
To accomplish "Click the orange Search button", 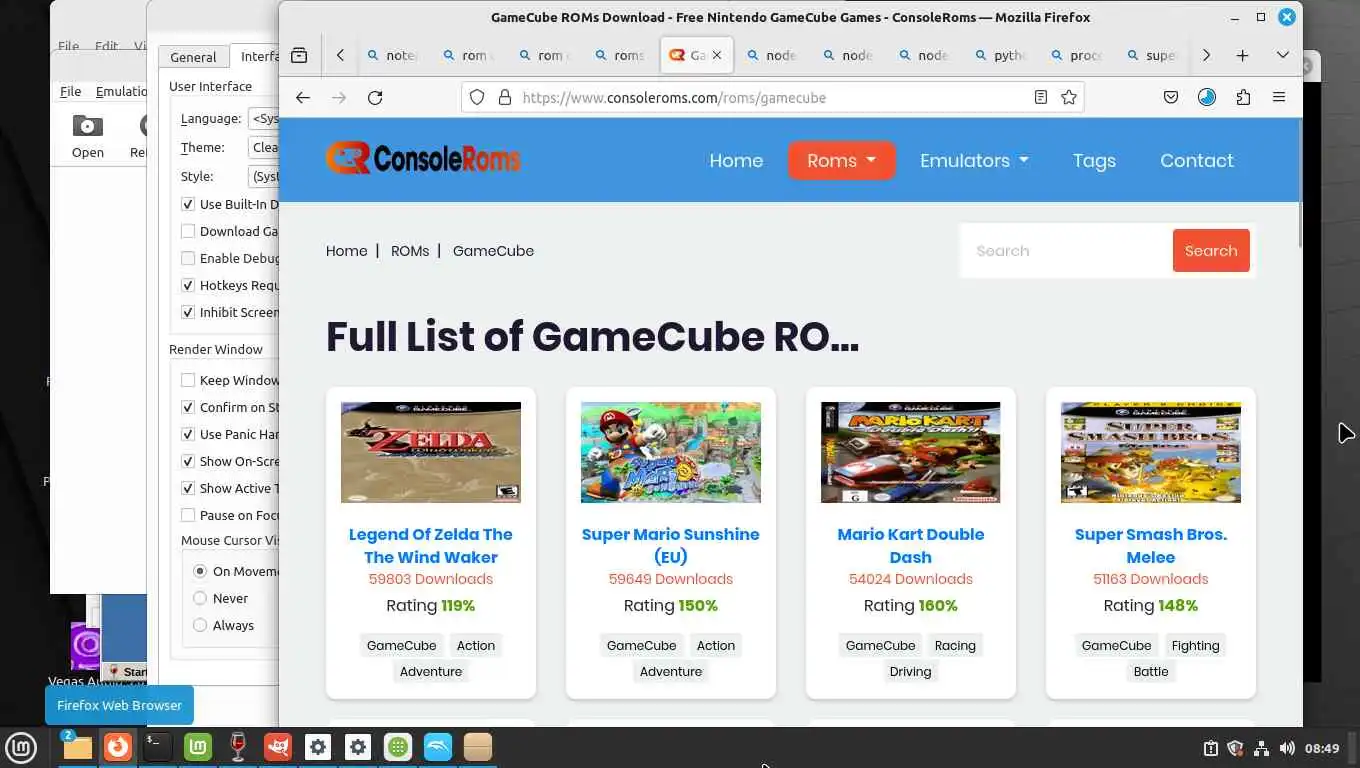I will click(1211, 251).
